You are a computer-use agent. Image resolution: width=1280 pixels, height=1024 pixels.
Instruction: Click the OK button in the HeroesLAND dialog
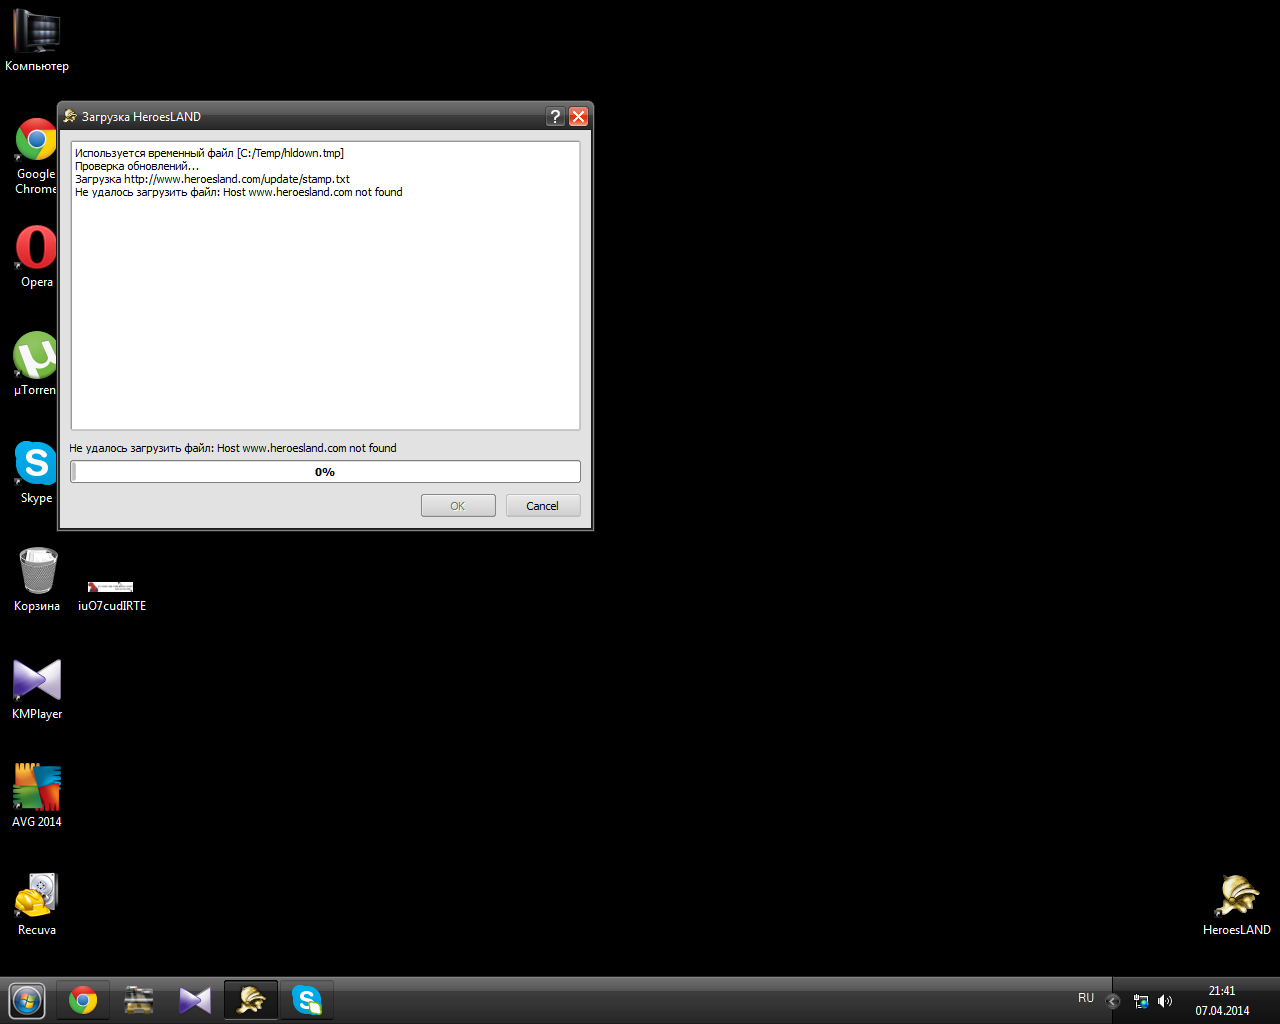[x=458, y=506]
